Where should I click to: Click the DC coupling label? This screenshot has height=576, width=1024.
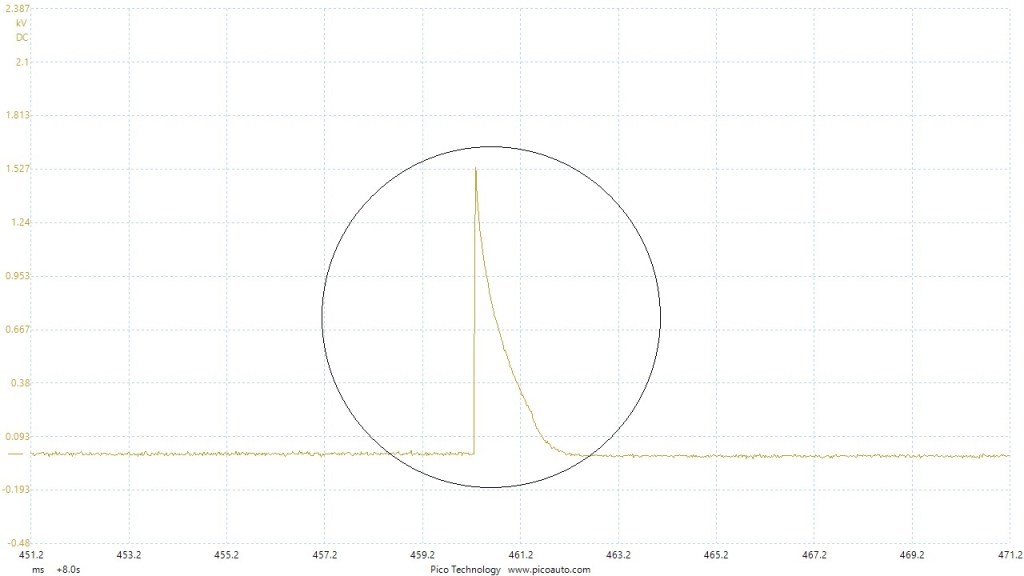pyautogui.click(x=21, y=37)
